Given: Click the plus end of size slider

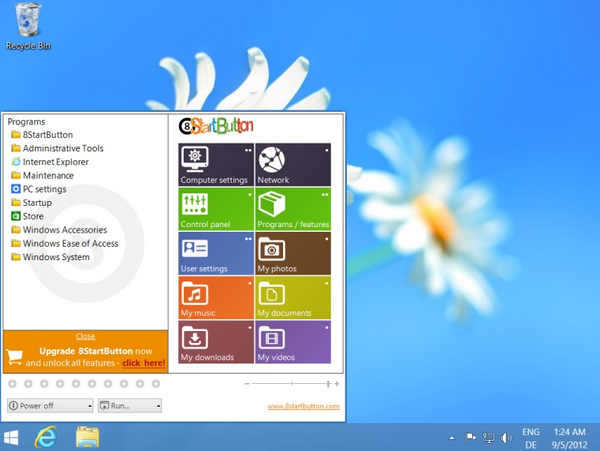Looking at the screenshot, I should pos(337,384).
